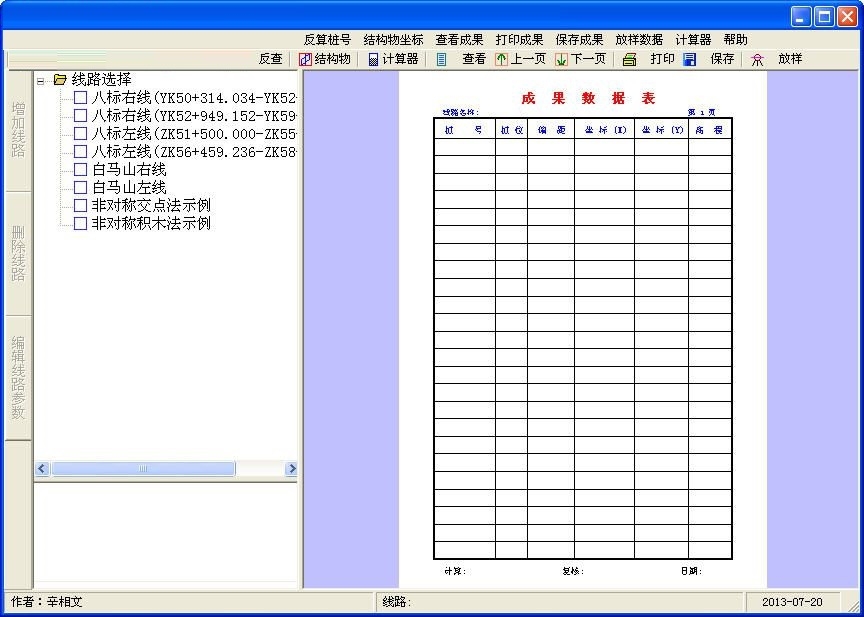Click the 线路选择 folder icon
Screen dimensions: 864x617
[x=60, y=80]
